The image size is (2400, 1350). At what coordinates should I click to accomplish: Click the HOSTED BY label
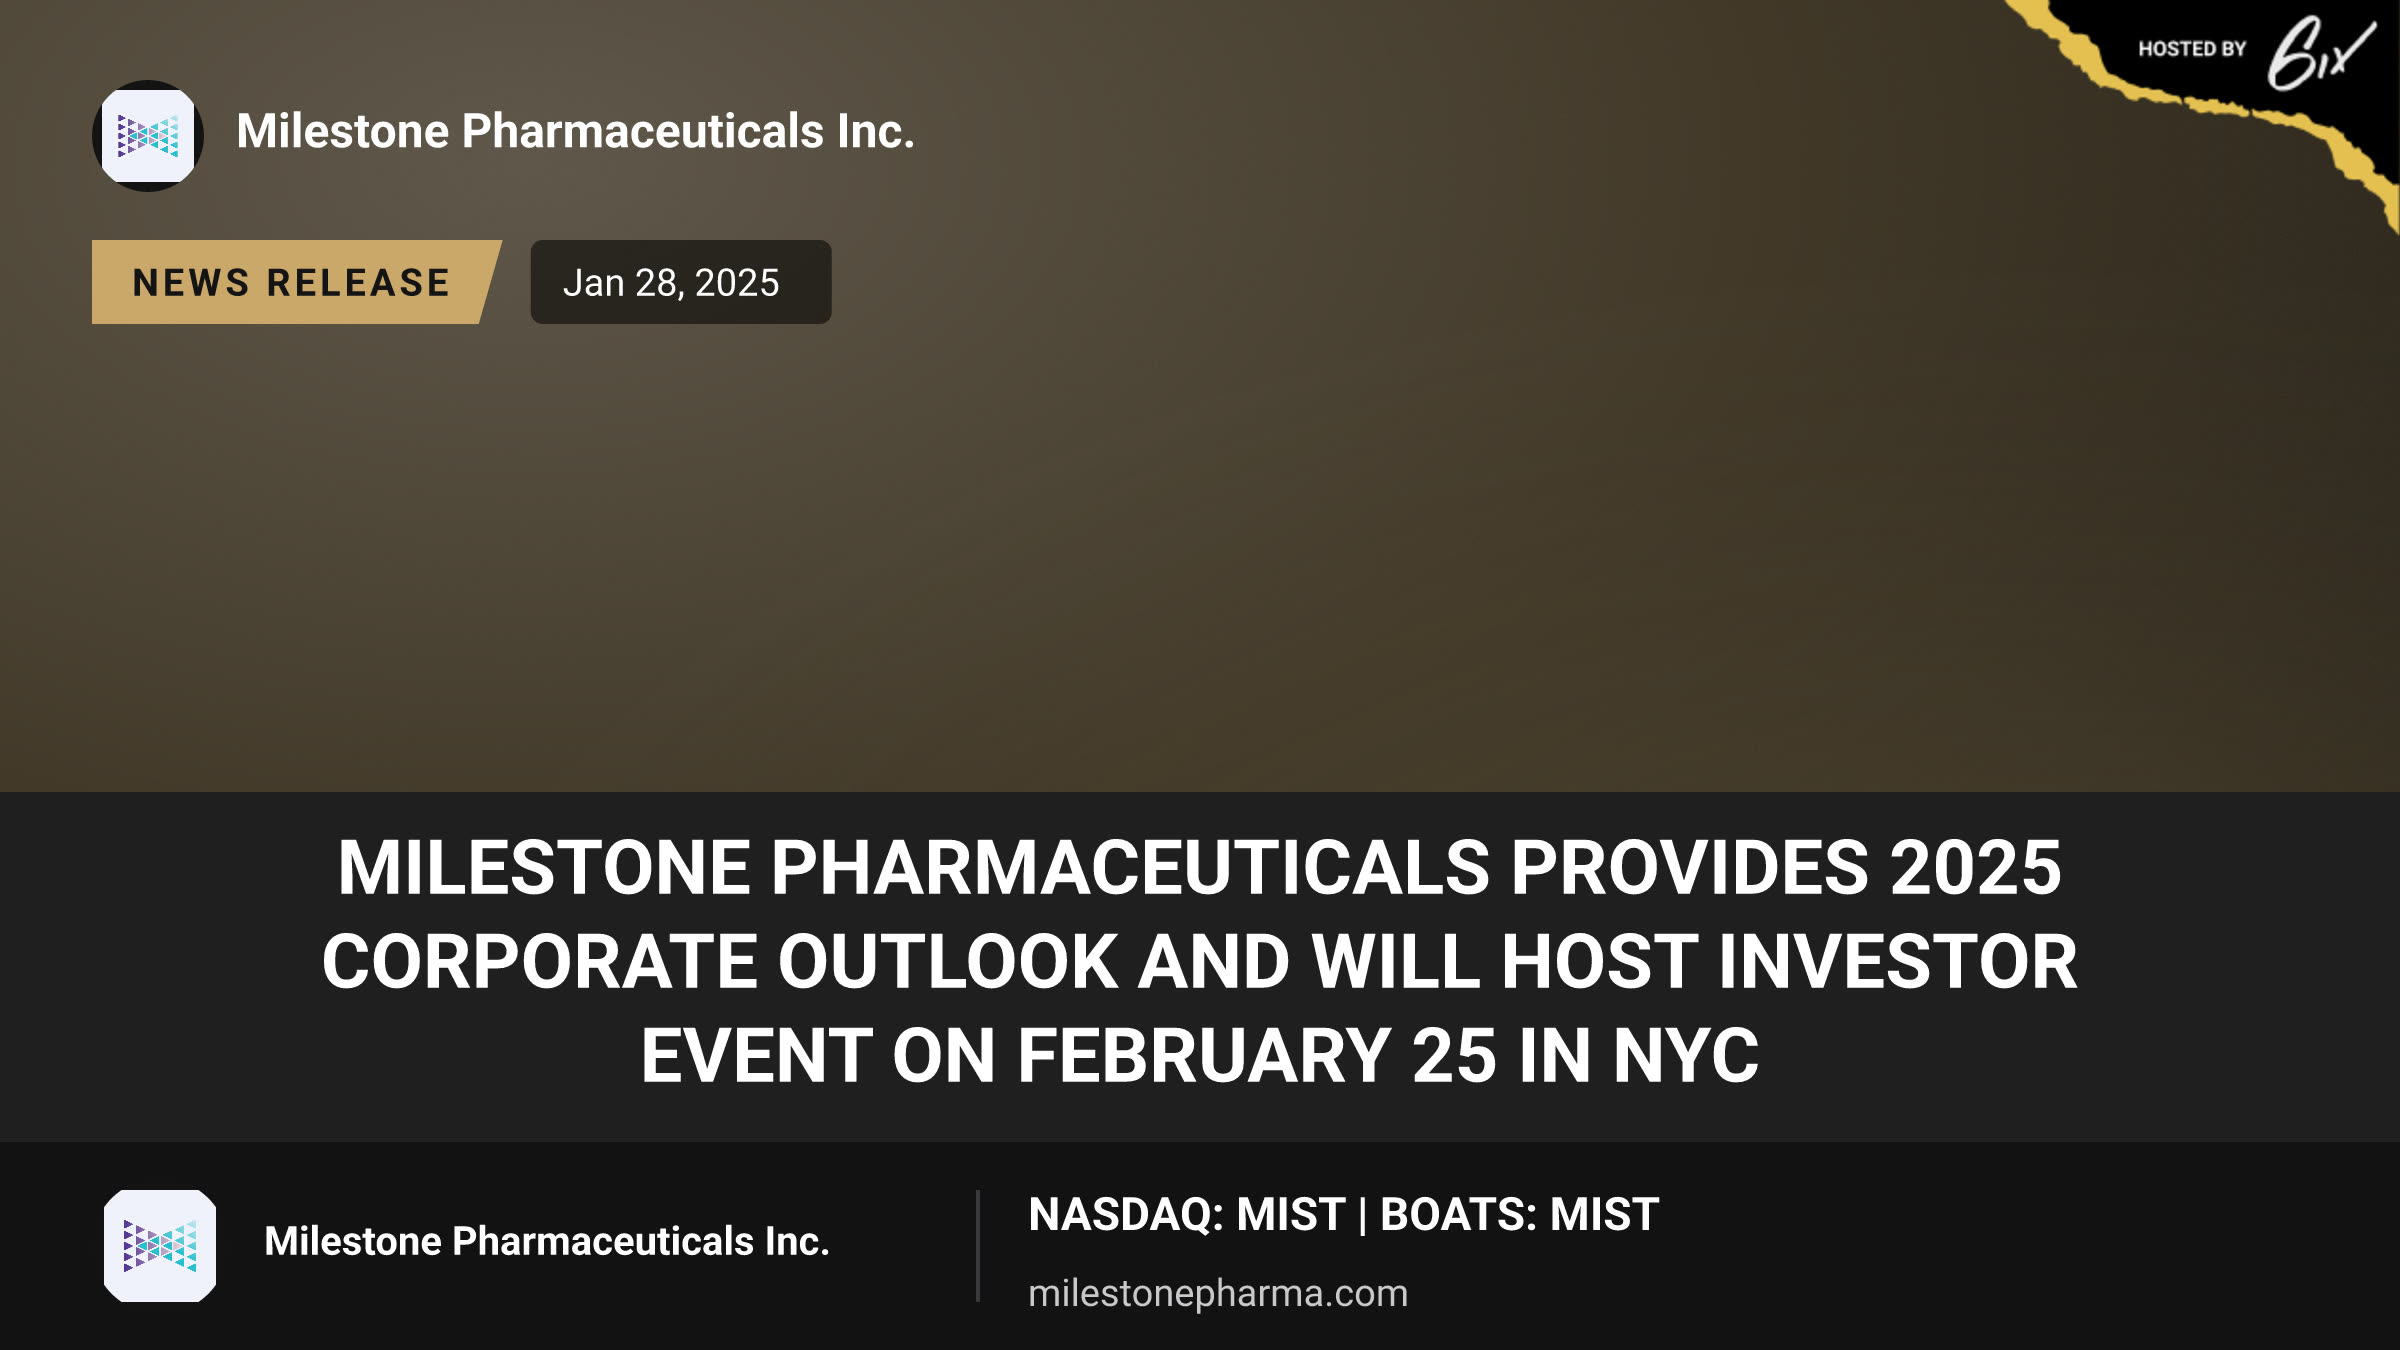tap(2192, 49)
